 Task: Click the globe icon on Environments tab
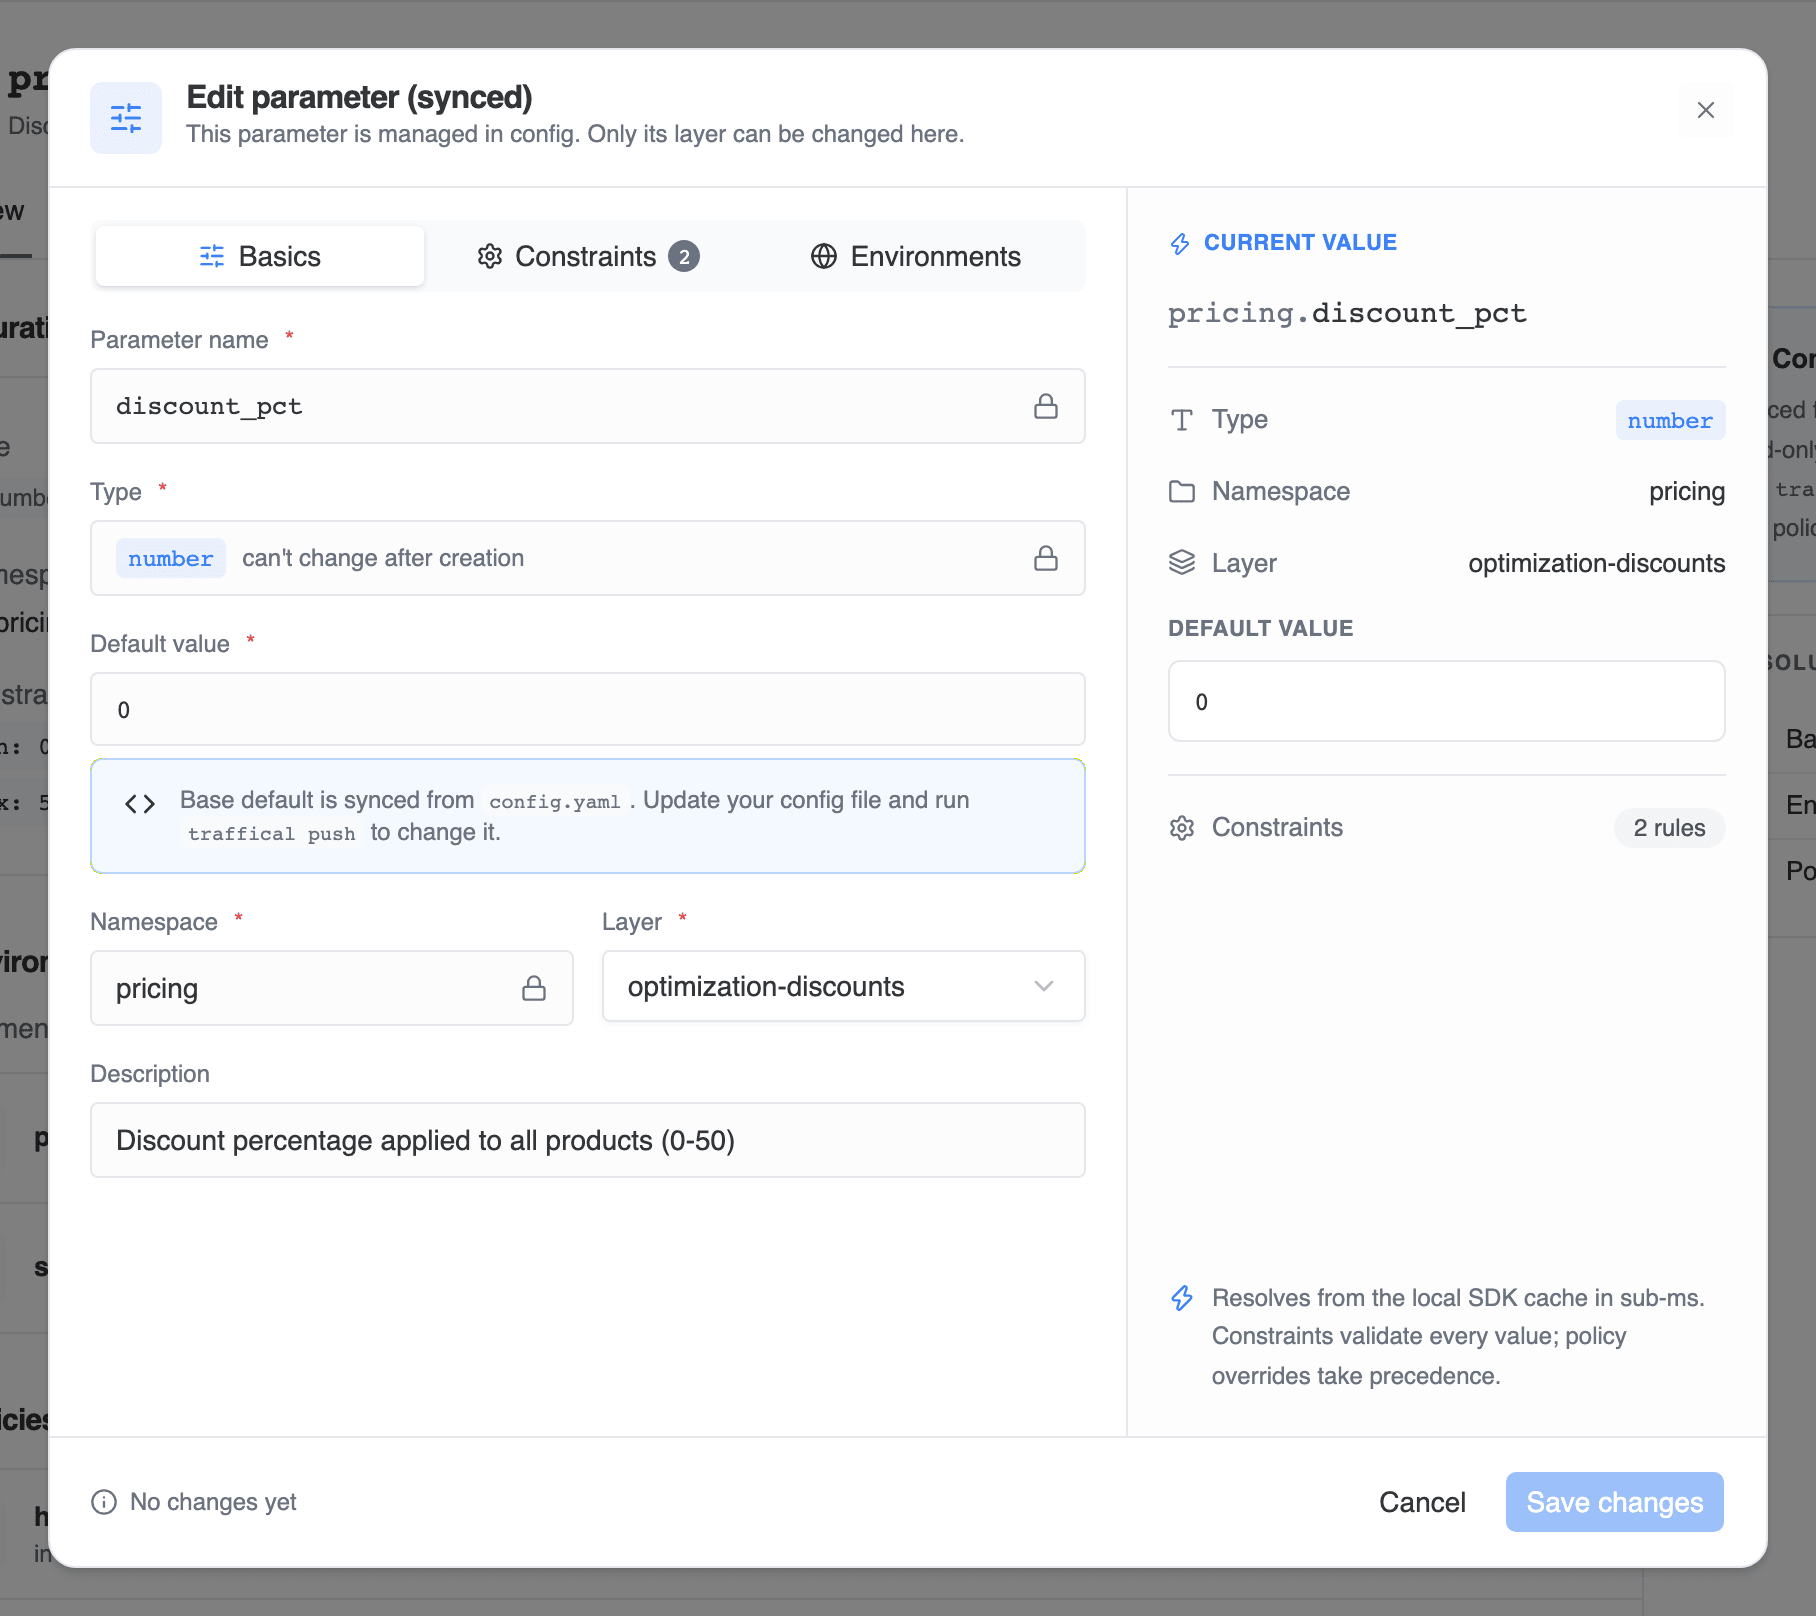pyautogui.click(x=824, y=256)
